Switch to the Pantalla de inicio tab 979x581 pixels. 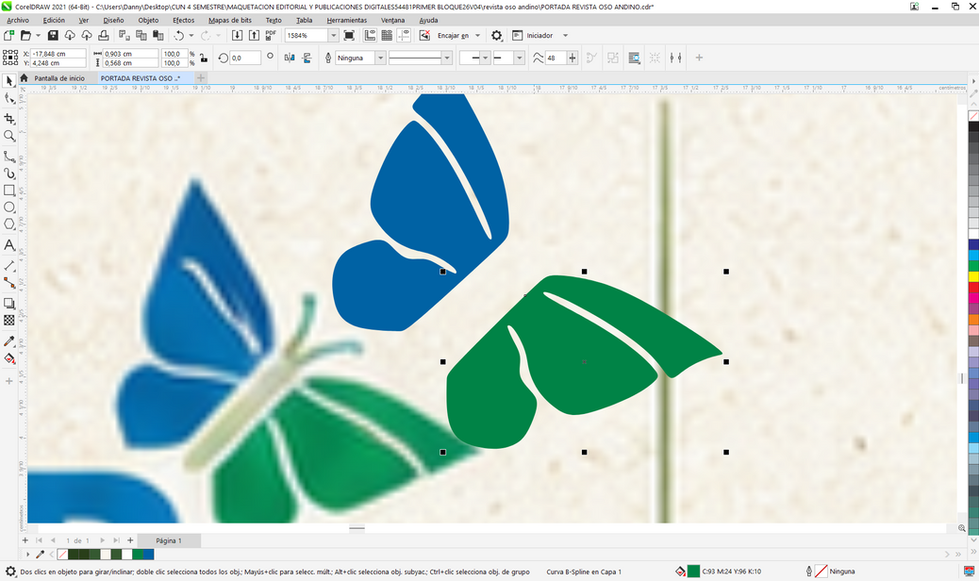point(59,79)
